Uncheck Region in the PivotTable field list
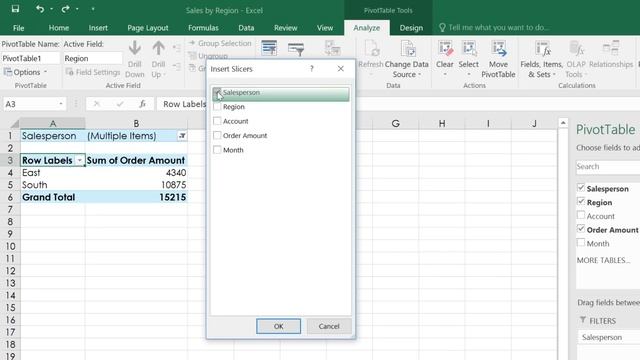640x360 pixels. (581, 202)
